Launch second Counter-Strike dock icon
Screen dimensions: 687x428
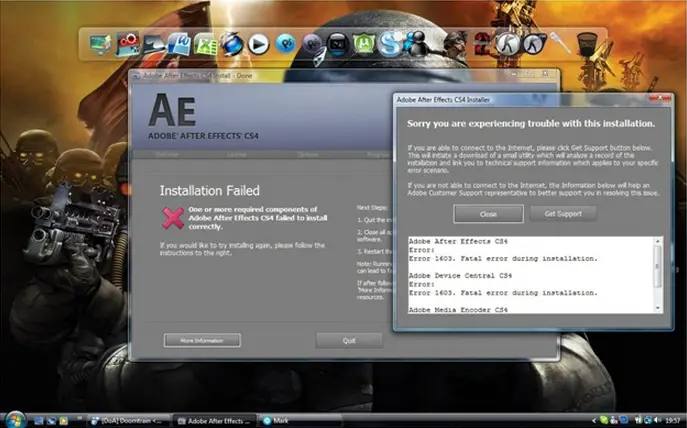534,44
